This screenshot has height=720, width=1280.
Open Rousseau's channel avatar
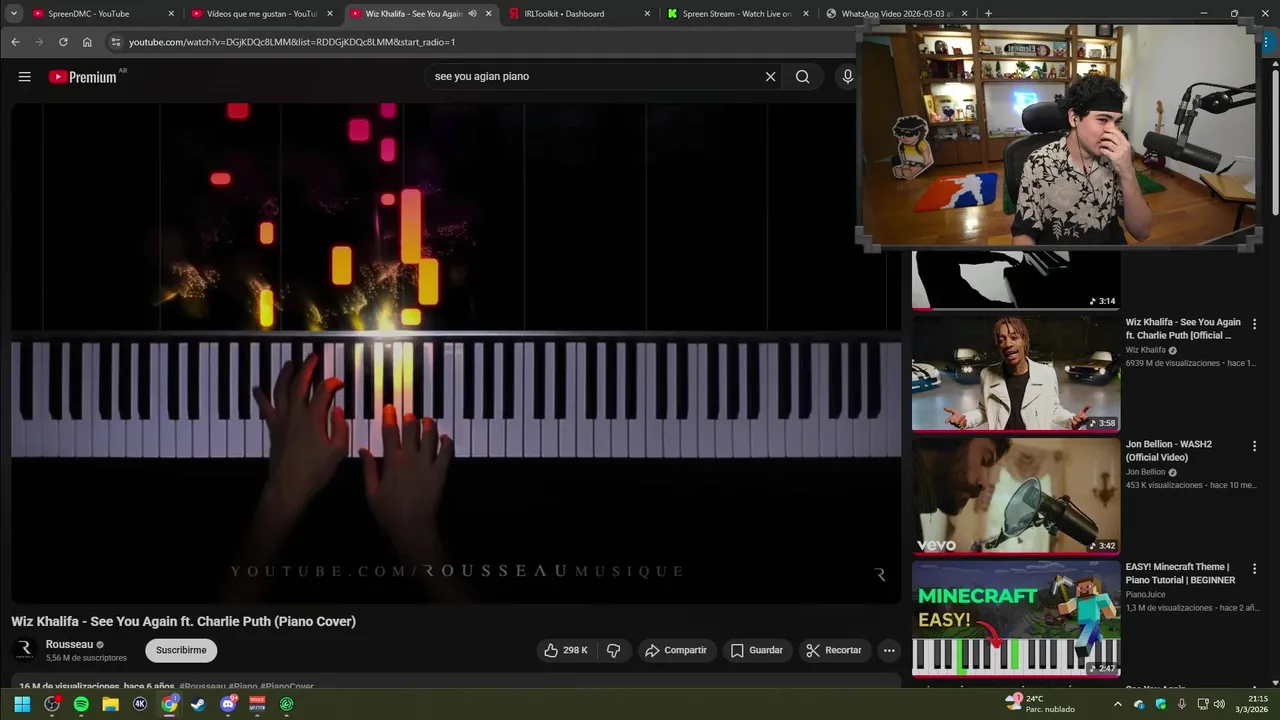click(x=25, y=650)
